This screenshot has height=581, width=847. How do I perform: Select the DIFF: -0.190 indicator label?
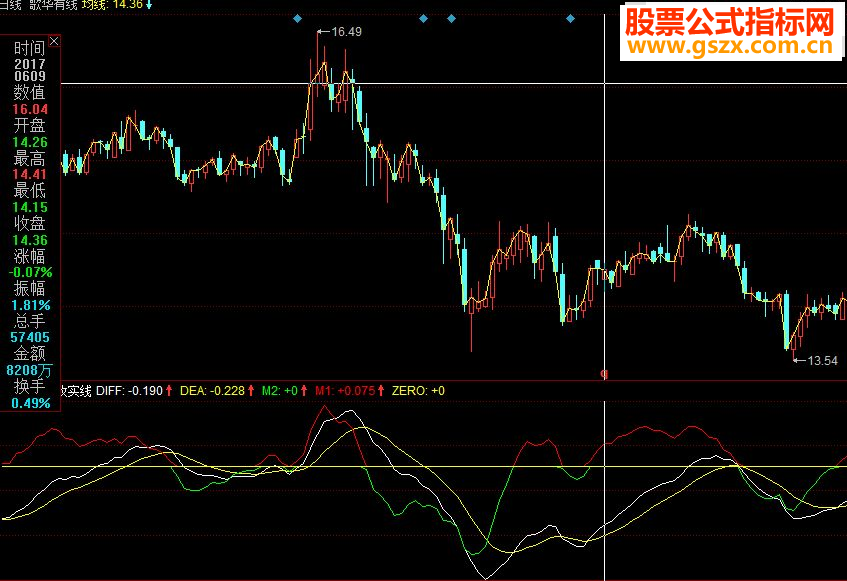[129, 390]
